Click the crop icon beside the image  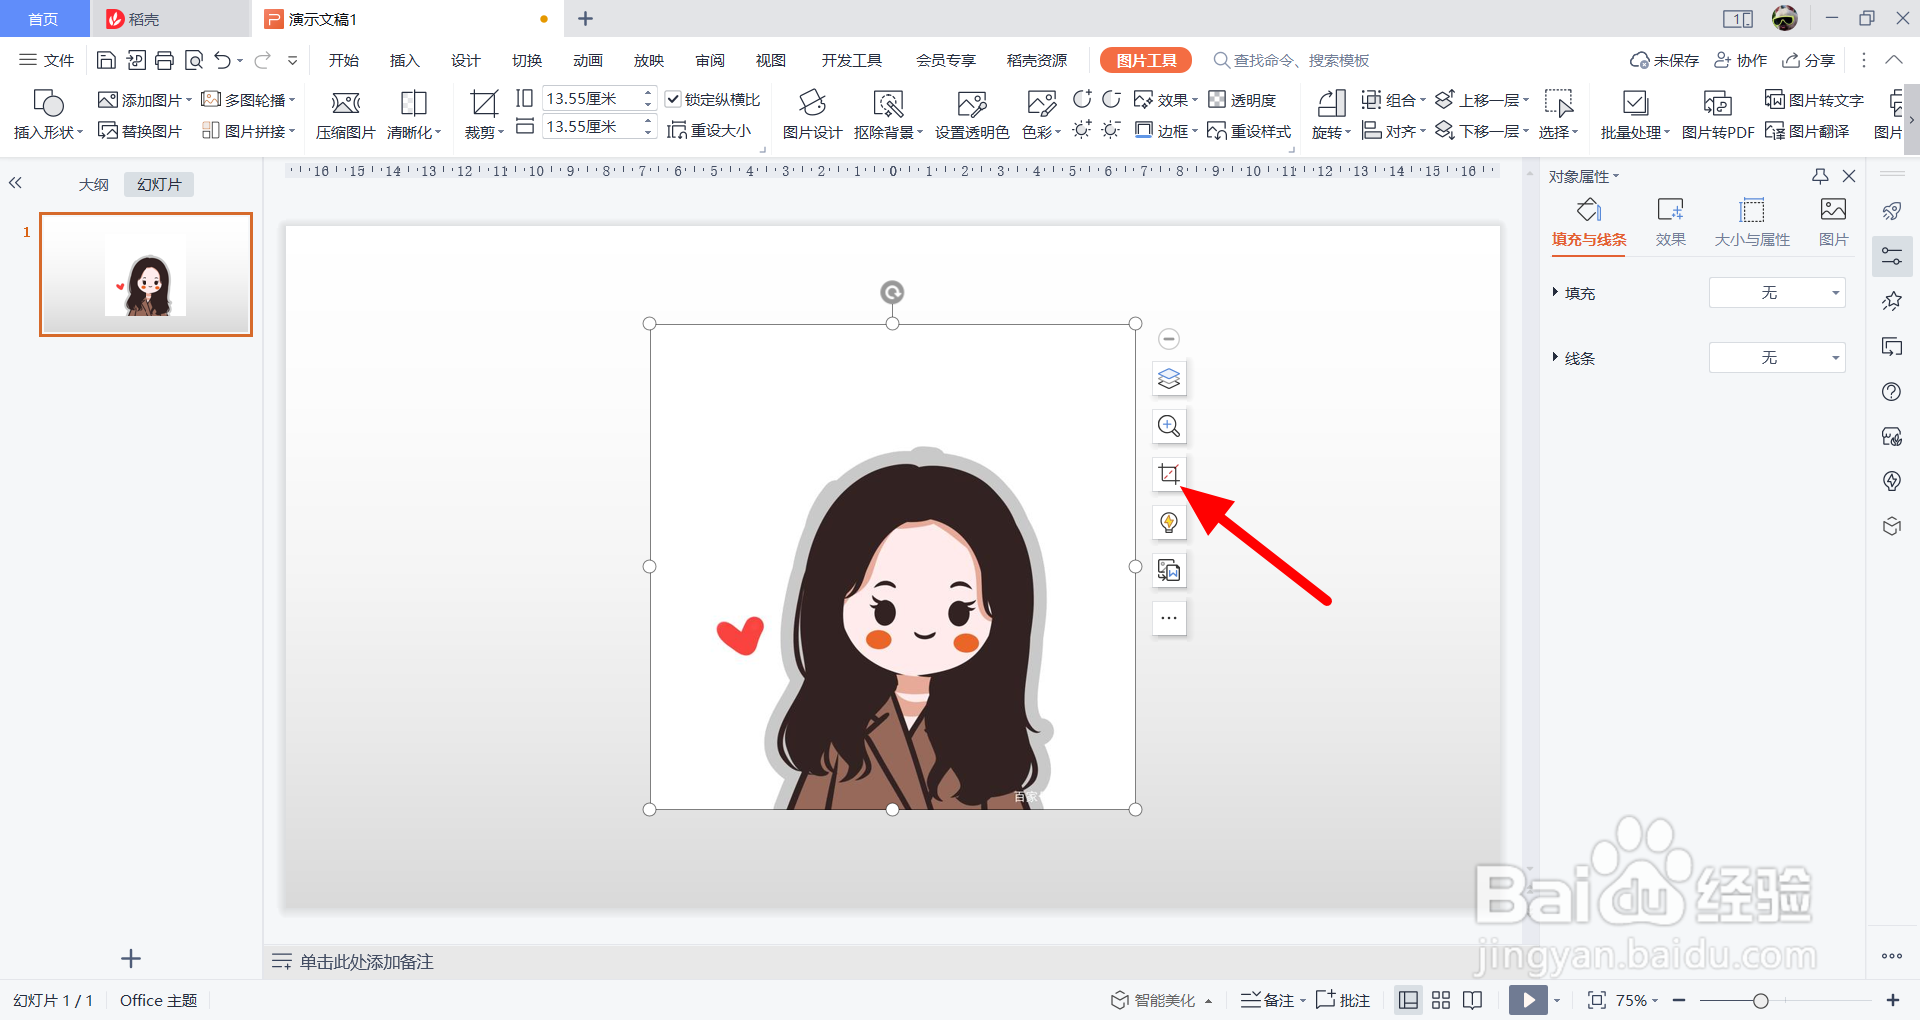point(1169,474)
